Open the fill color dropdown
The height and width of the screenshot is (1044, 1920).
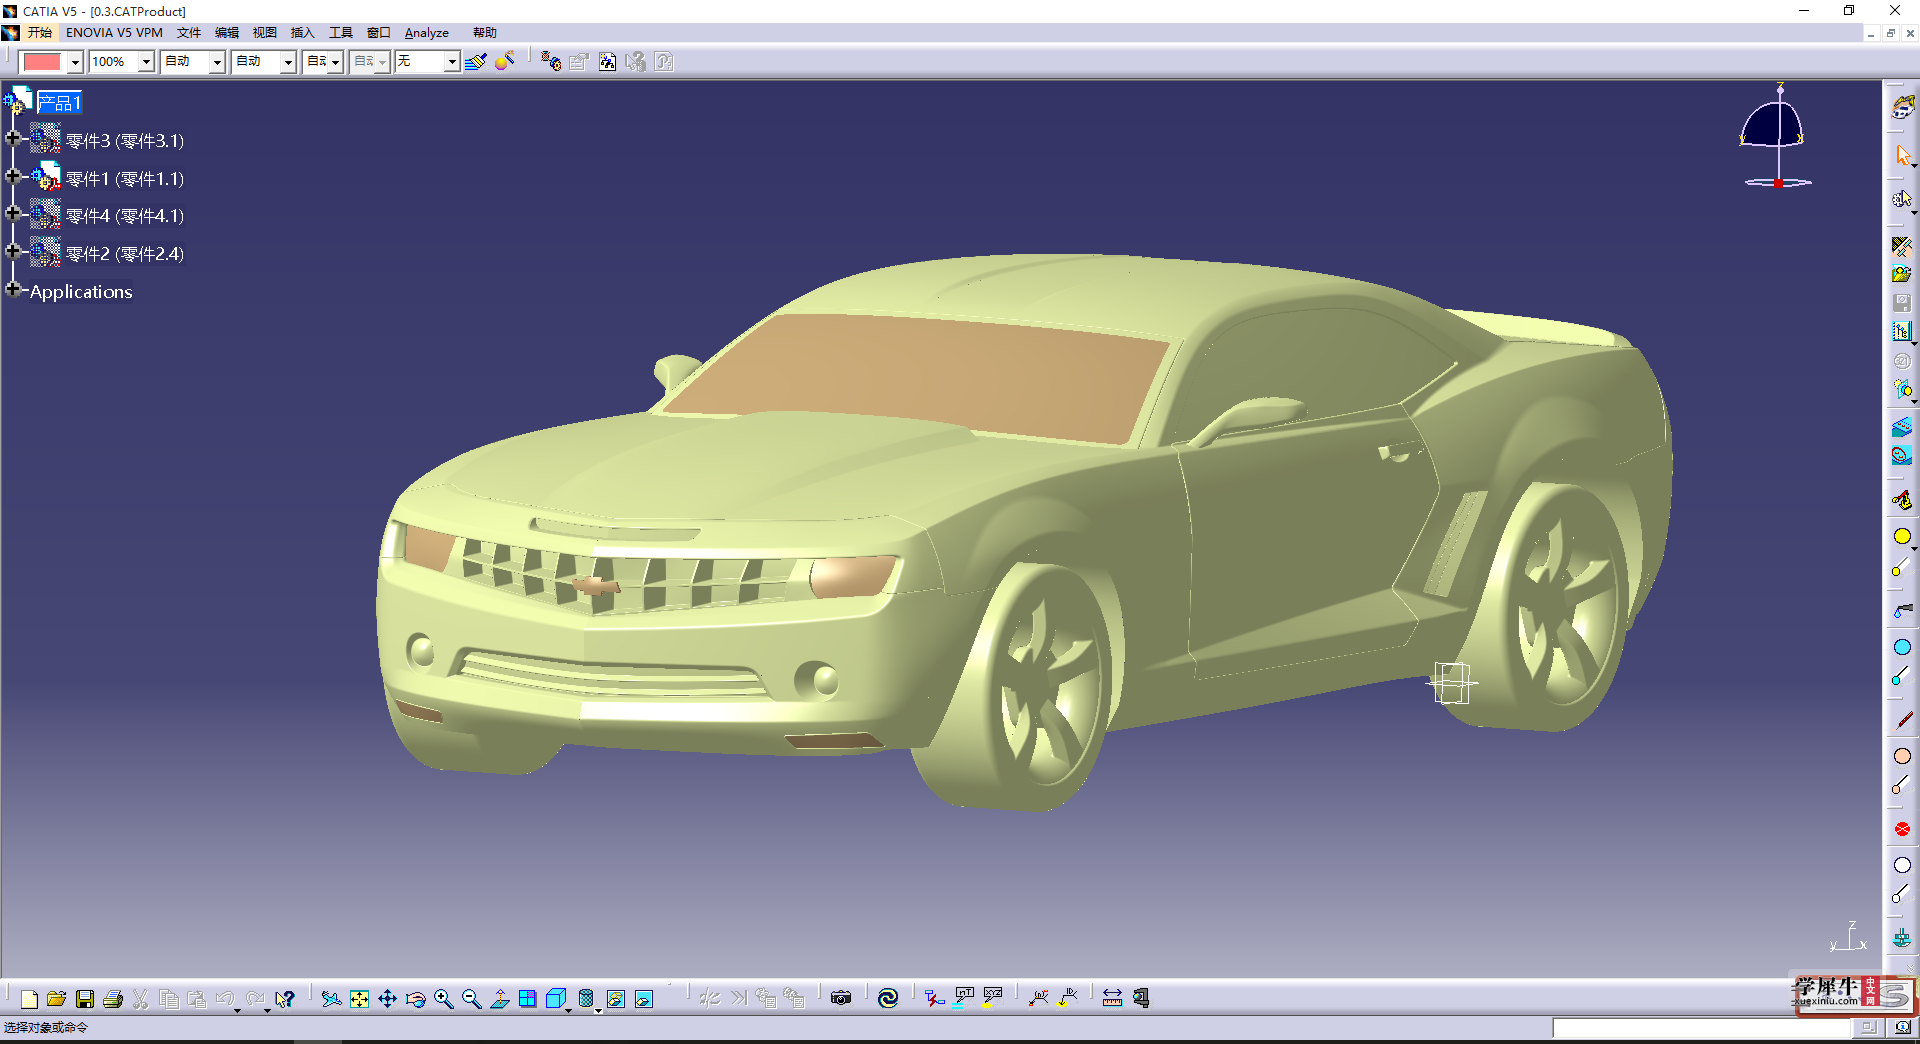tap(75, 62)
